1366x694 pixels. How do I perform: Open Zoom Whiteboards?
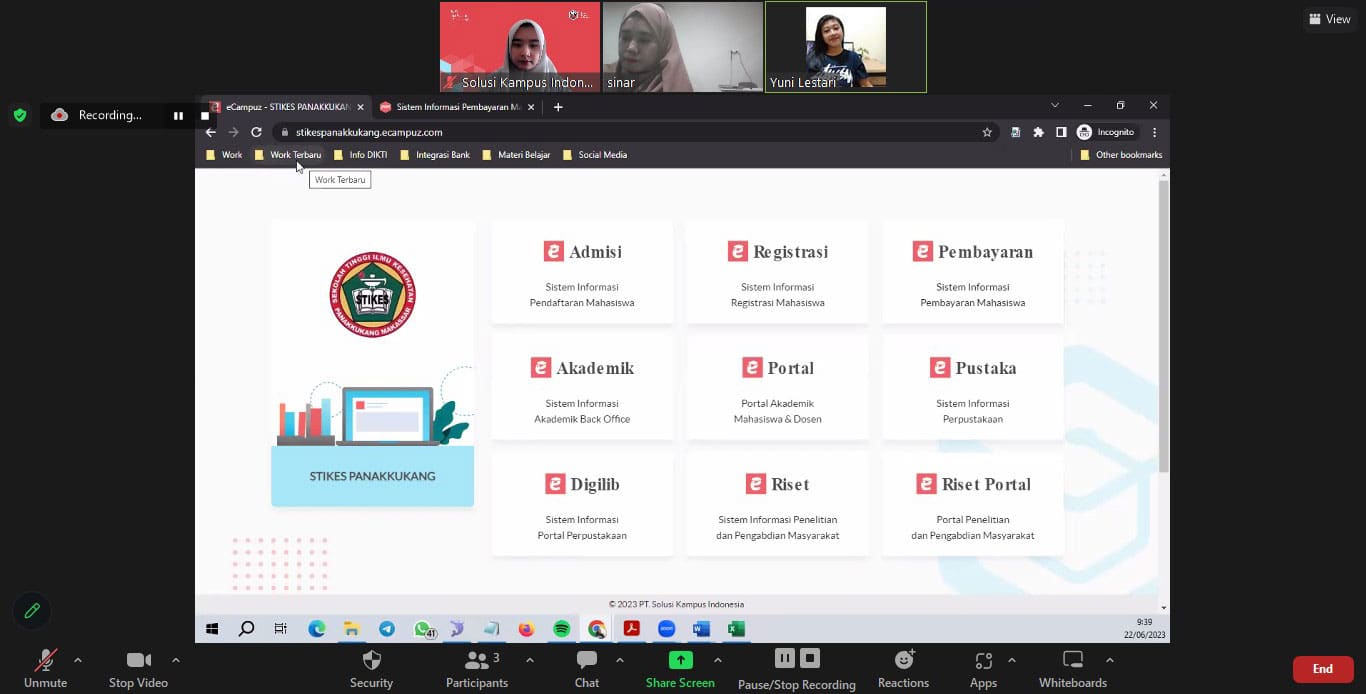[x=1073, y=668]
